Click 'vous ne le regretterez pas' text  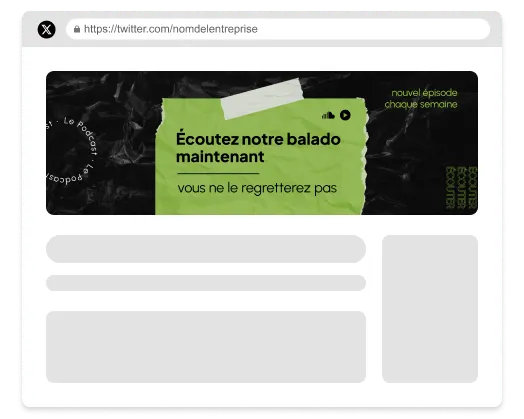coord(257,188)
